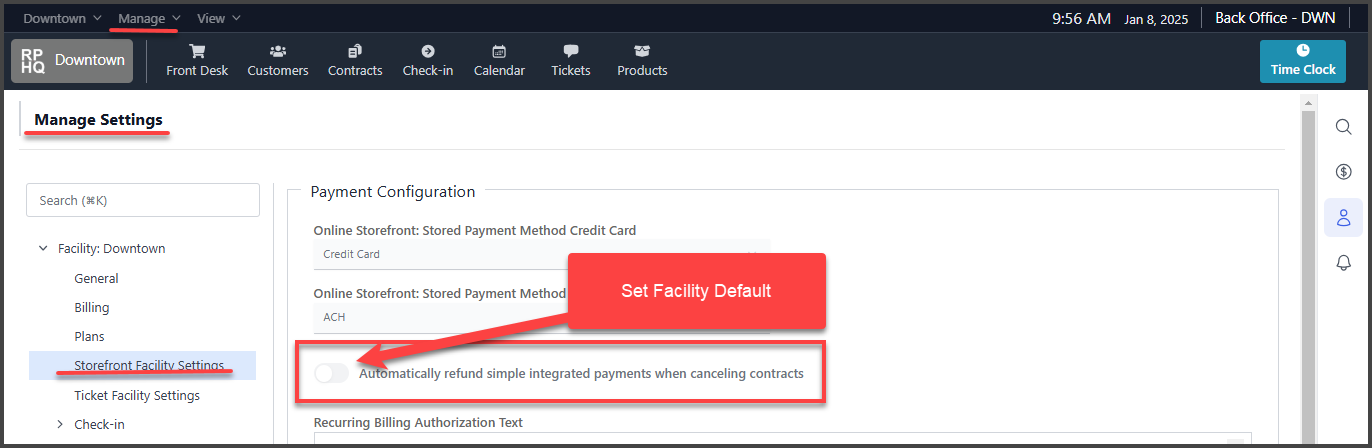Go to Check-in via arrow icon
Viewport: 1372px width, 448px height.
pos(428,51)
